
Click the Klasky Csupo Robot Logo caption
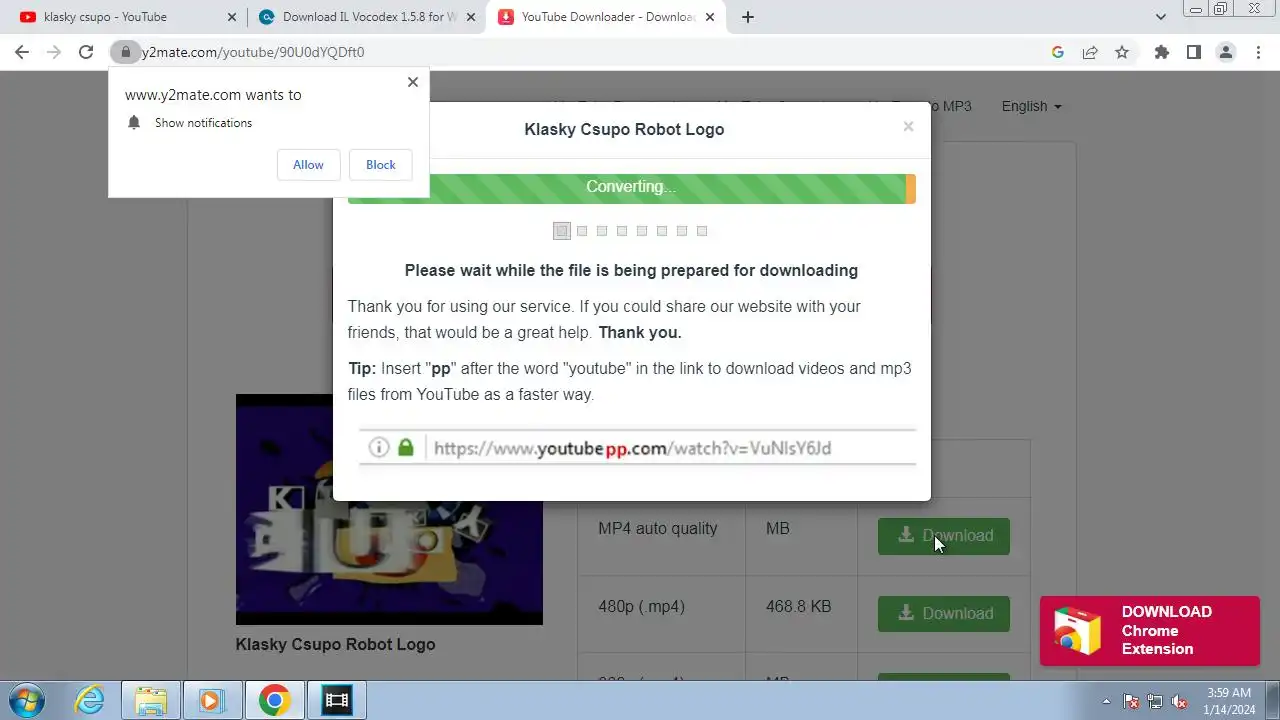click(335, 644)
